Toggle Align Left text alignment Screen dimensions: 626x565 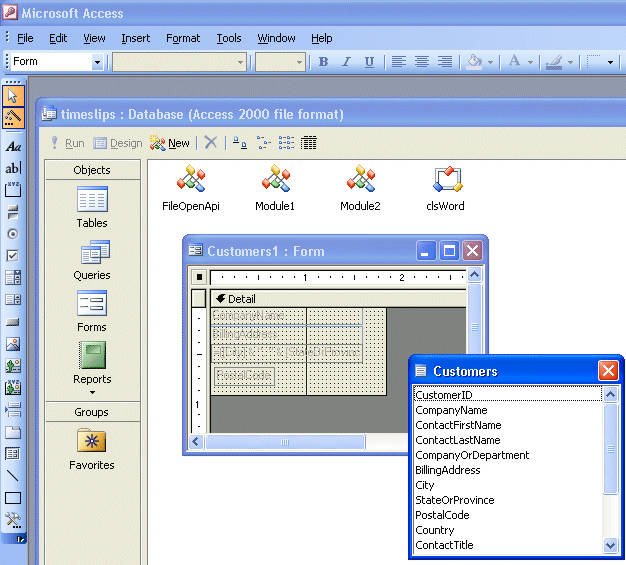(398, 61)
